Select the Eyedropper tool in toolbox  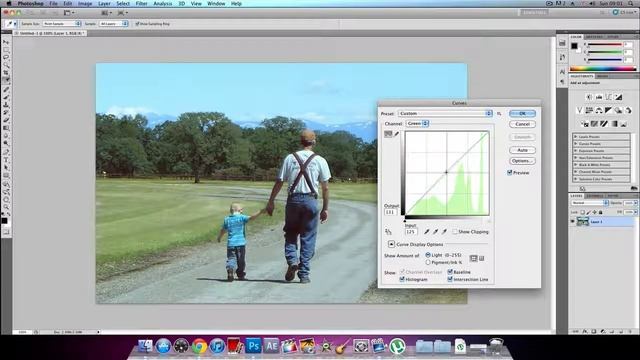click(6, 80)
